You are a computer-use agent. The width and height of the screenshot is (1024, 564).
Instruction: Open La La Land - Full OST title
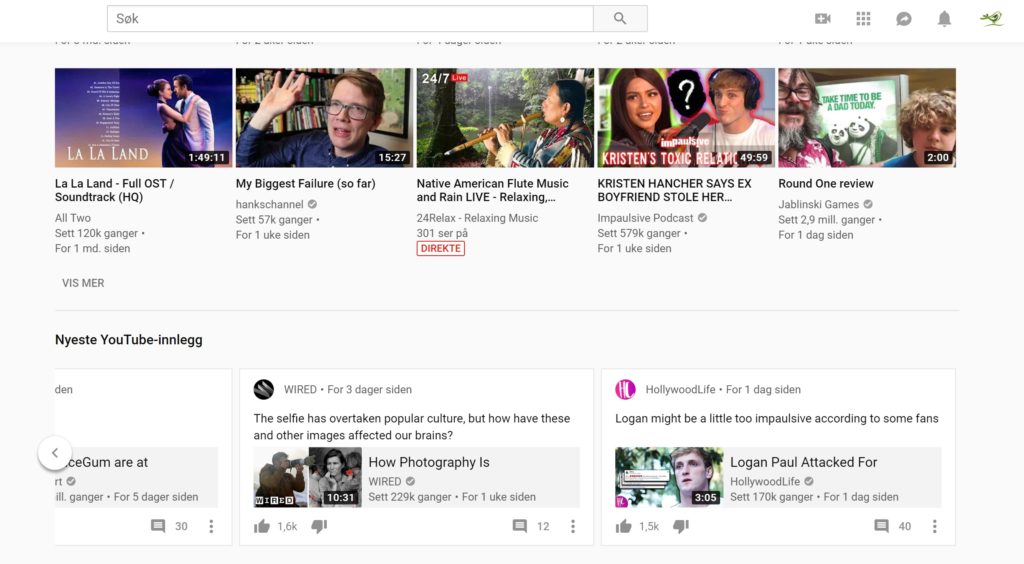(x=114, y=191)
